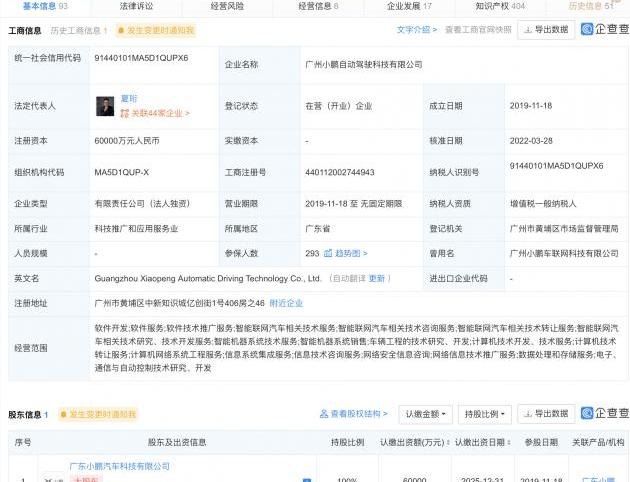Open 趋势图 link next to 293
Image resolution: width=630 pixels, height=482 pixels.
point(351,253)
